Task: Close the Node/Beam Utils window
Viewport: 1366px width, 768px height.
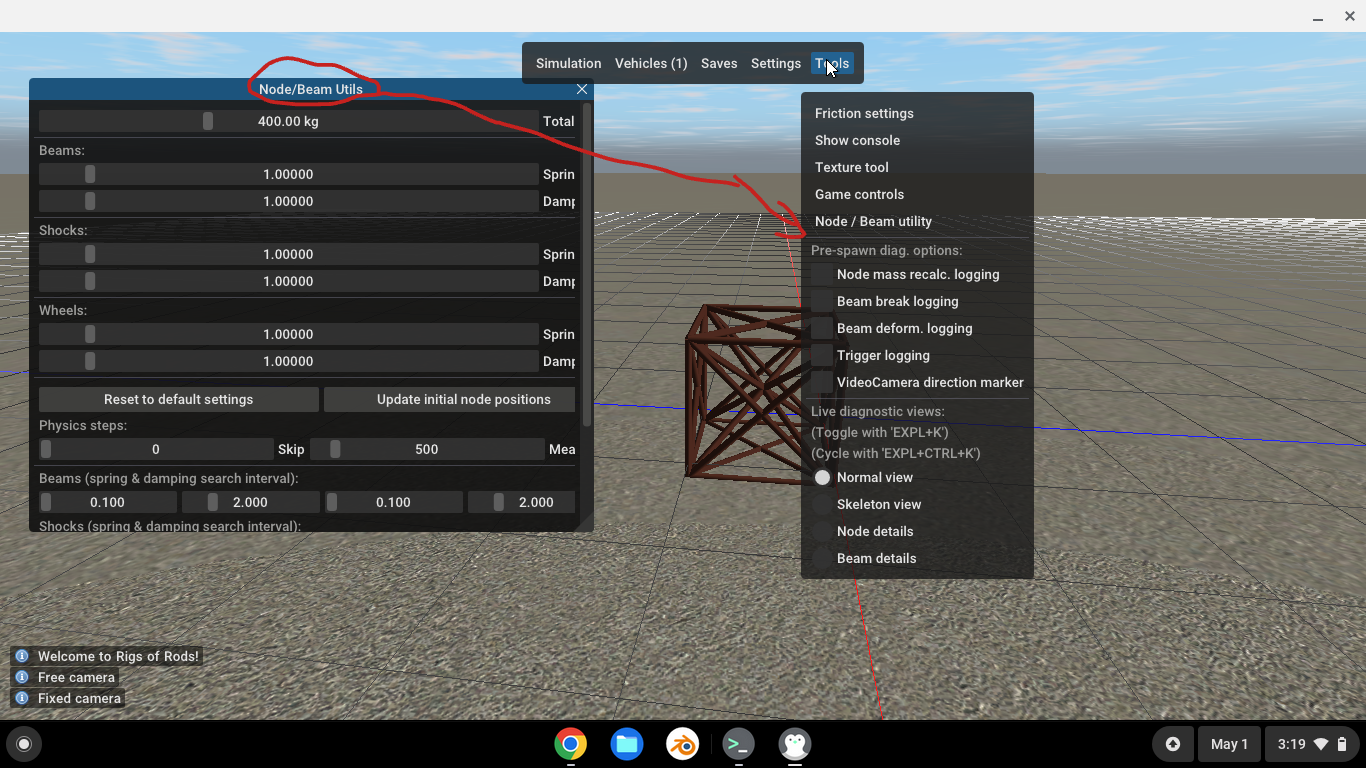Action: [582, 89]
